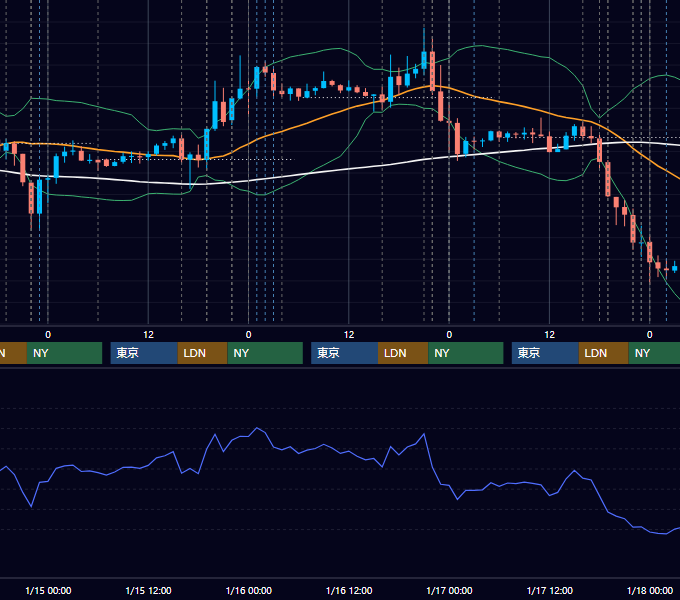The image size is (680, 600).
Task: Click the NY session block spanning 1/15 00:00
Action: click(x=64, y=353)
